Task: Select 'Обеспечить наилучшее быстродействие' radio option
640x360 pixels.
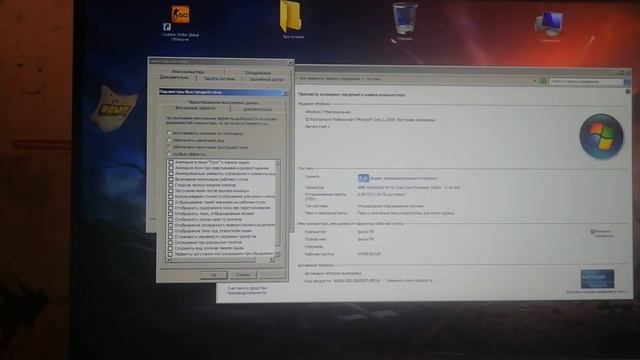Action: (x=169, y=147)
